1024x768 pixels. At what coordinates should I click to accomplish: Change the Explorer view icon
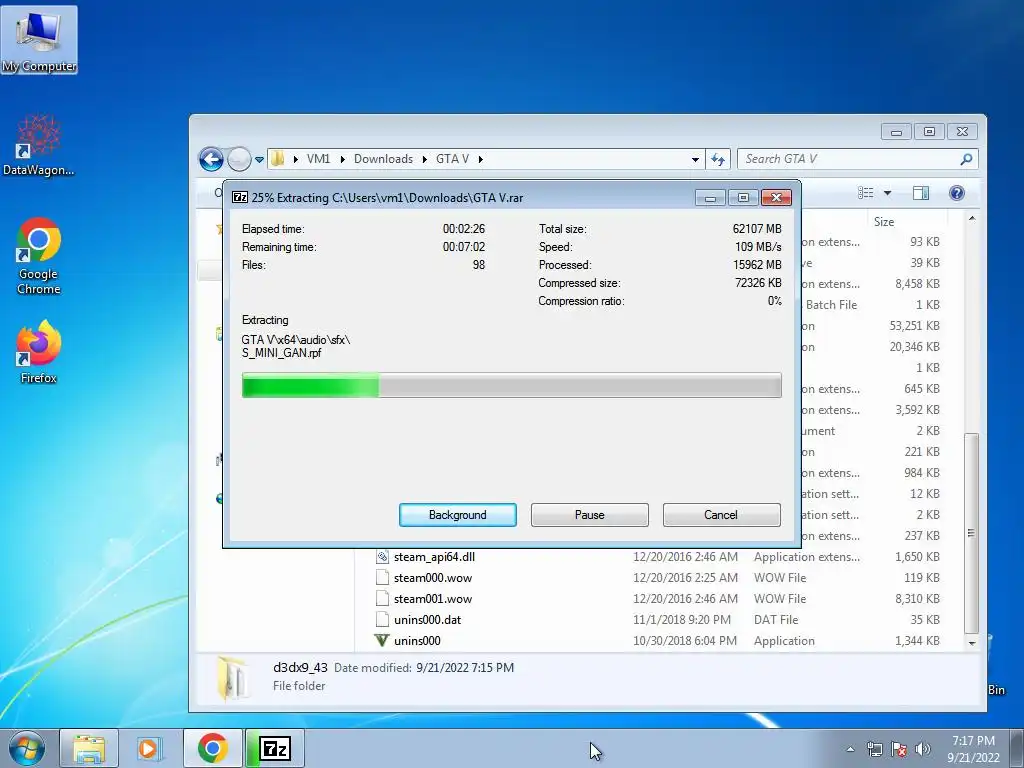[865, 193]
